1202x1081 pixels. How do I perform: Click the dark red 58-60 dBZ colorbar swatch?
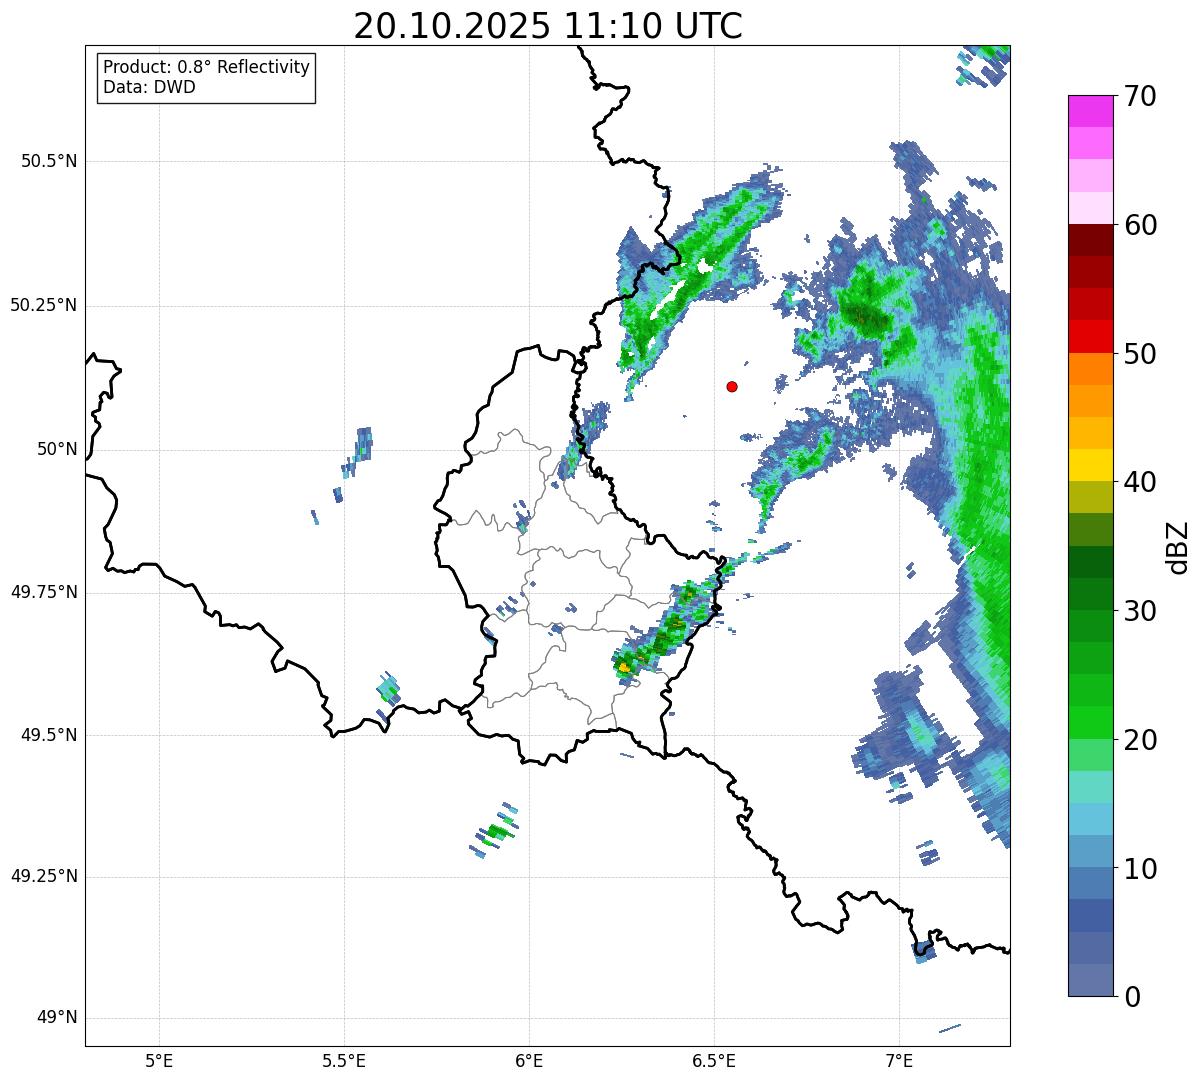point(1090,240)
